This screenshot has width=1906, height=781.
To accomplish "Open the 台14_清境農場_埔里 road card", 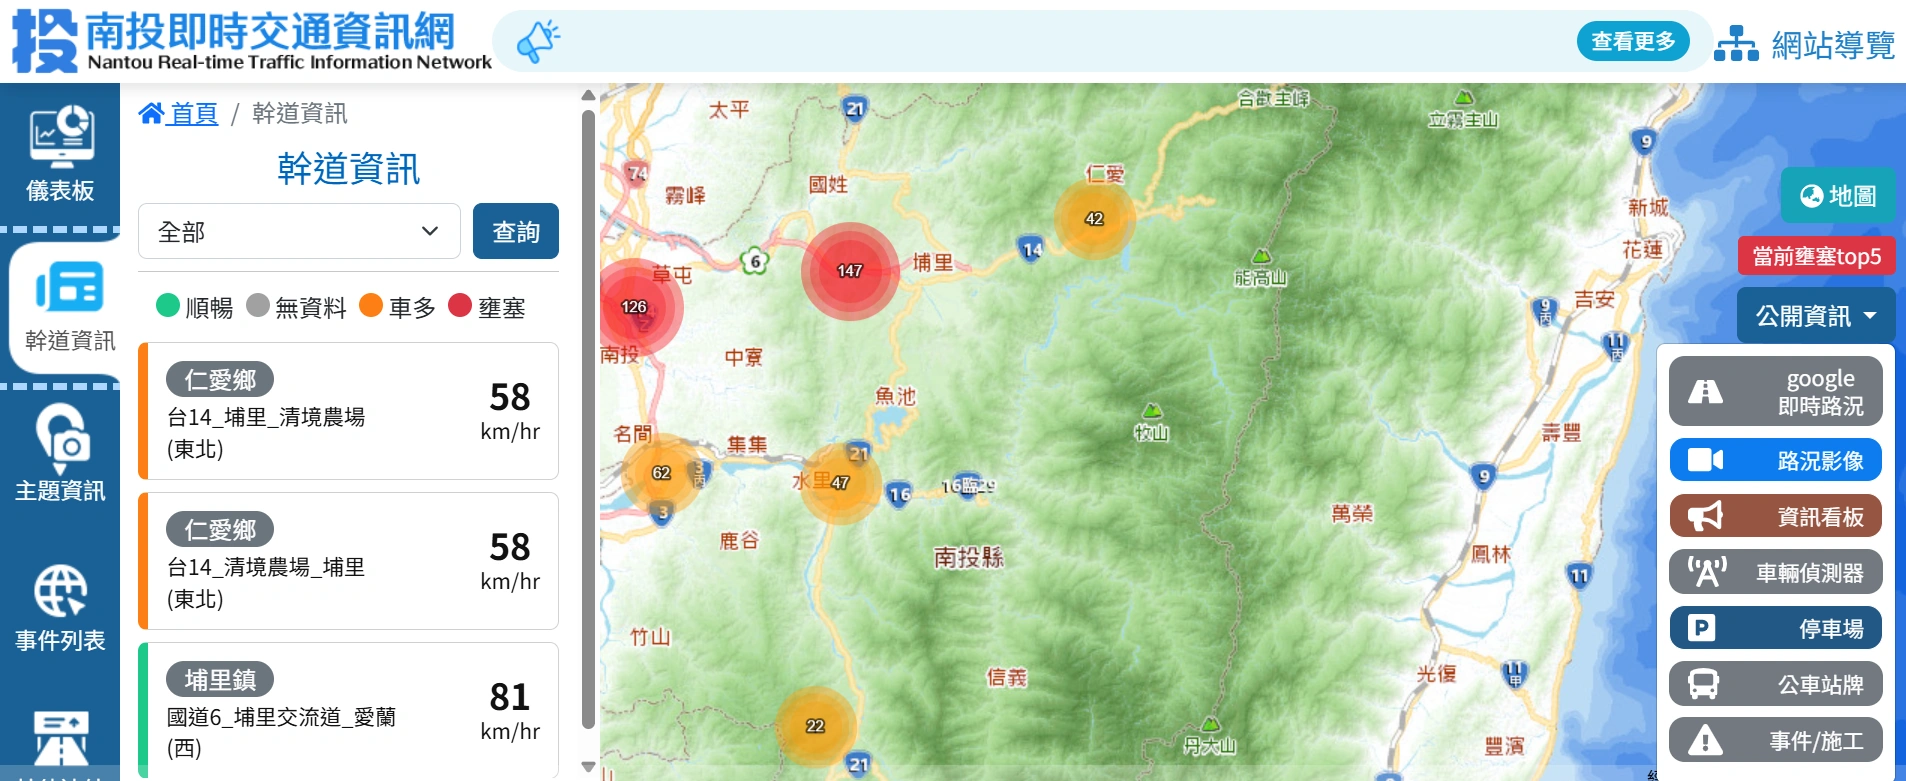I will [348, 561].
